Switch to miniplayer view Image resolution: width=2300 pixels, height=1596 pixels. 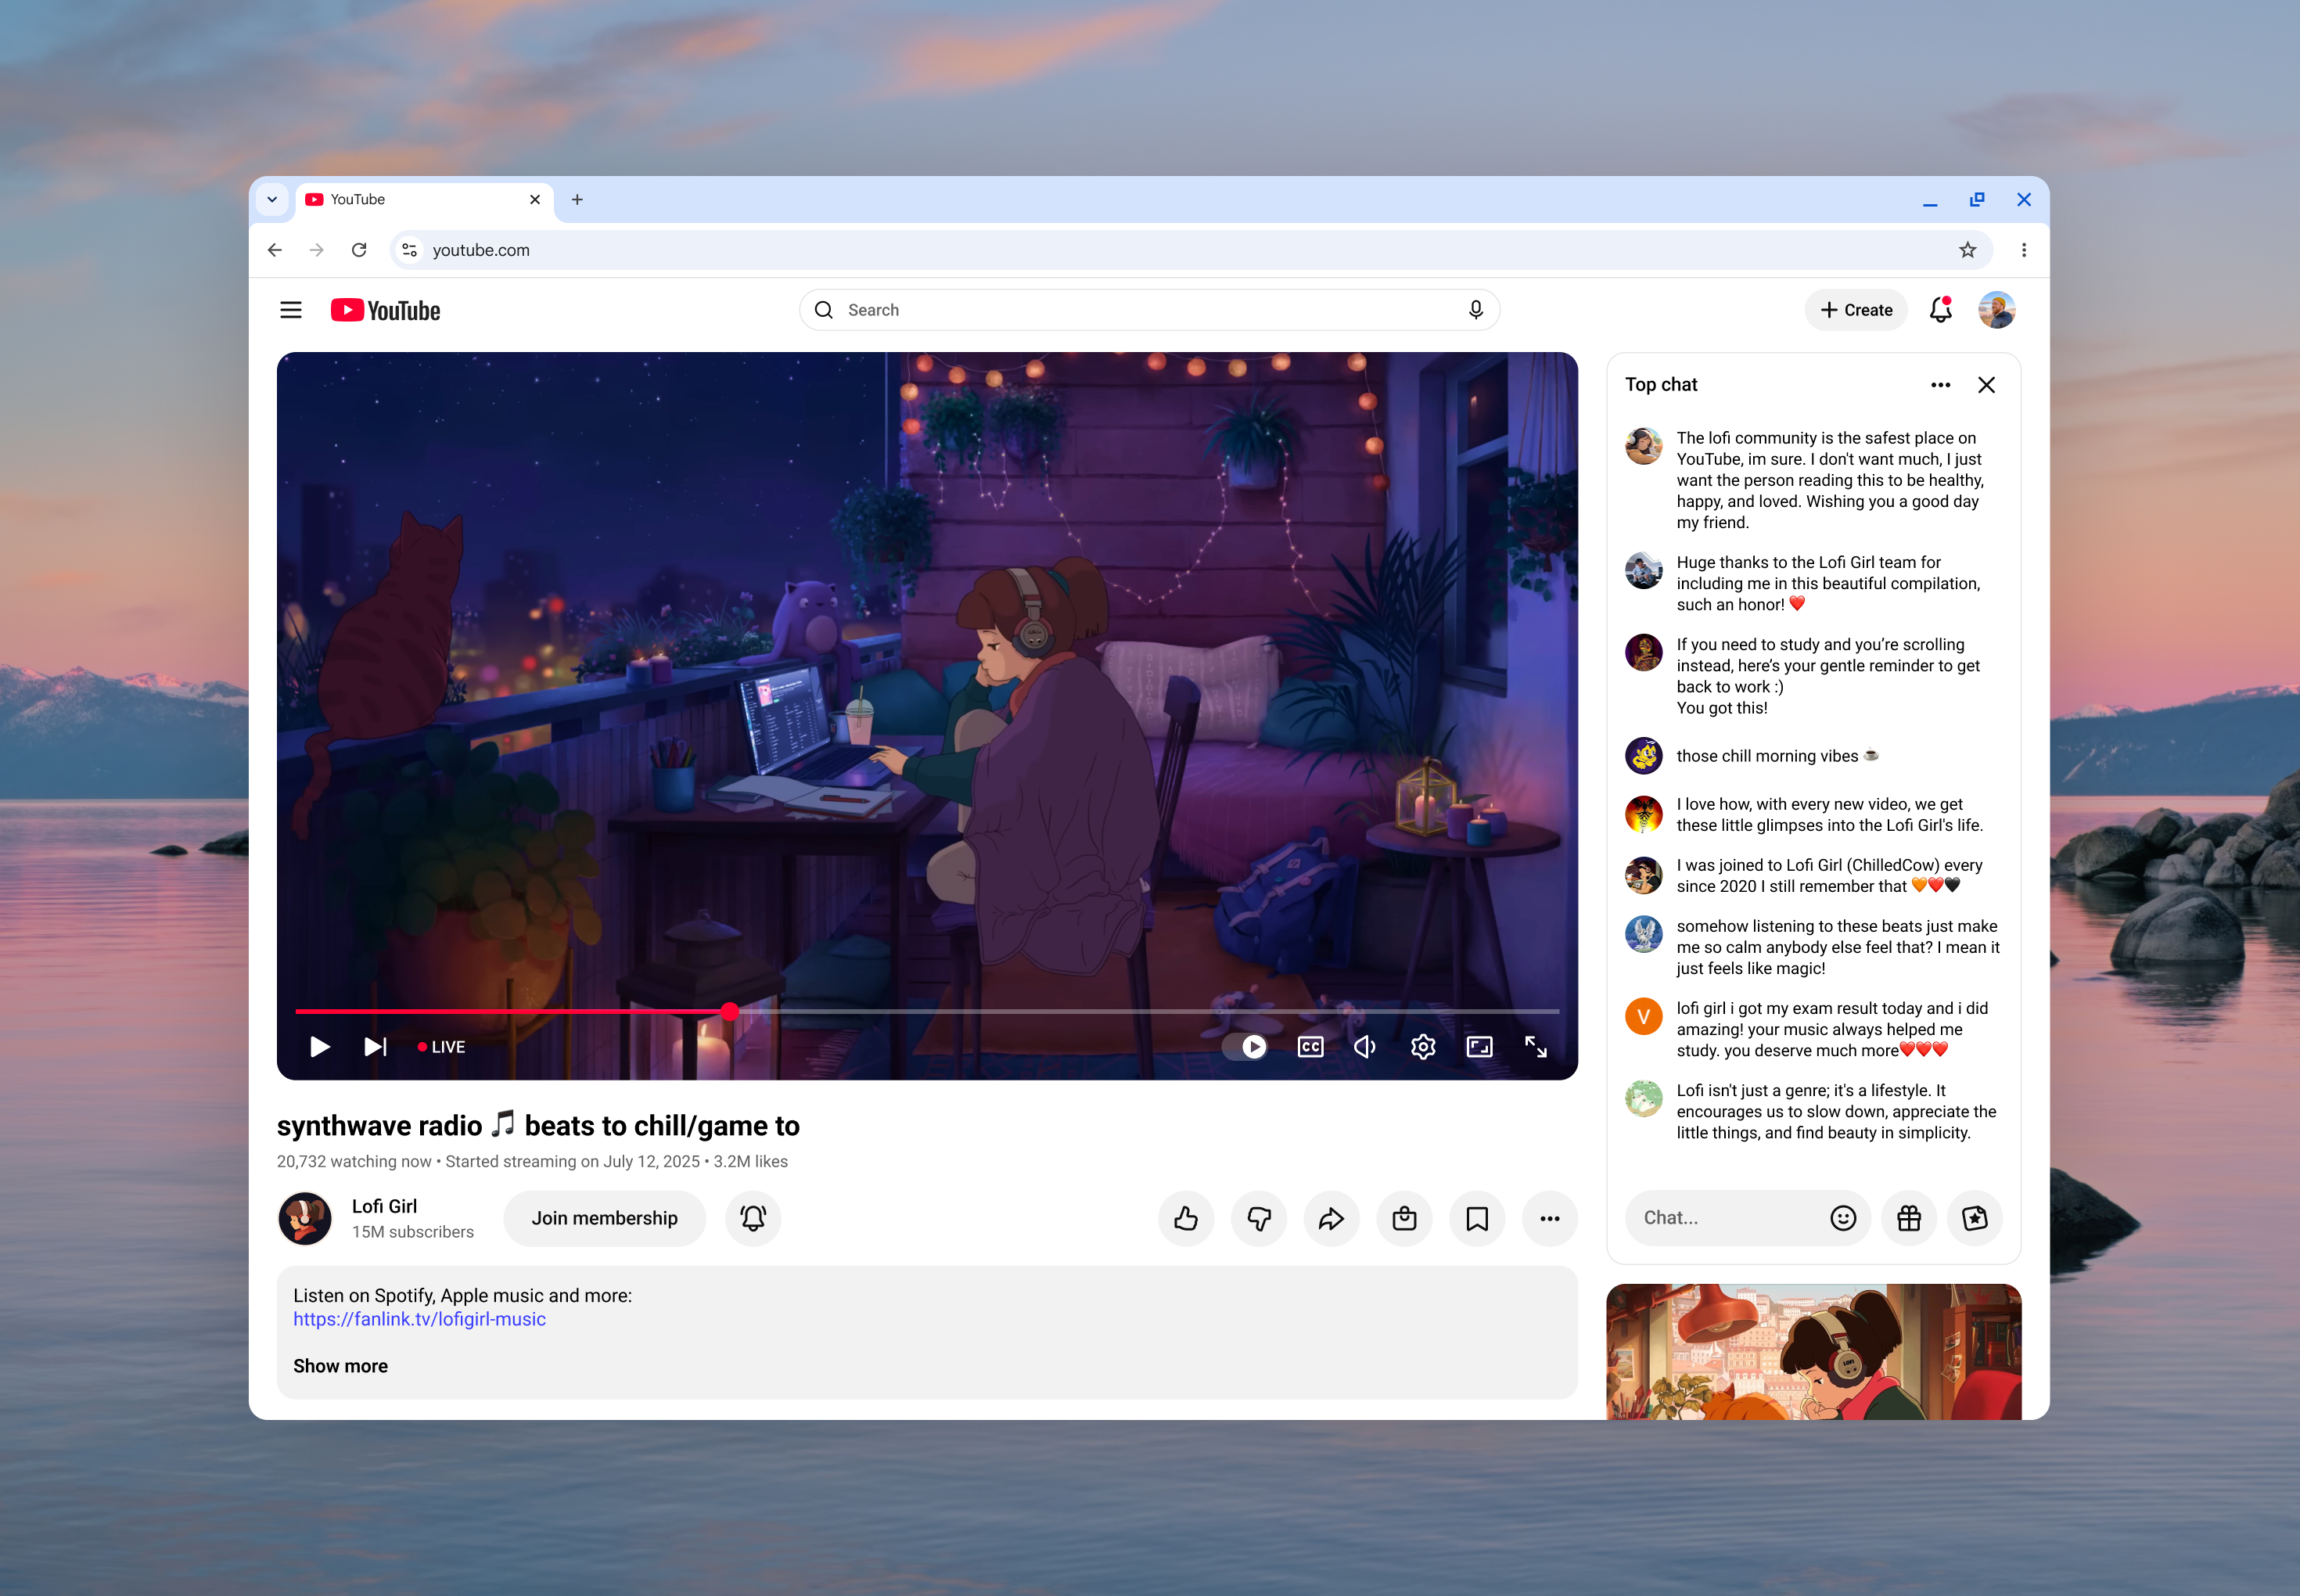[x=1479, y=1046]
